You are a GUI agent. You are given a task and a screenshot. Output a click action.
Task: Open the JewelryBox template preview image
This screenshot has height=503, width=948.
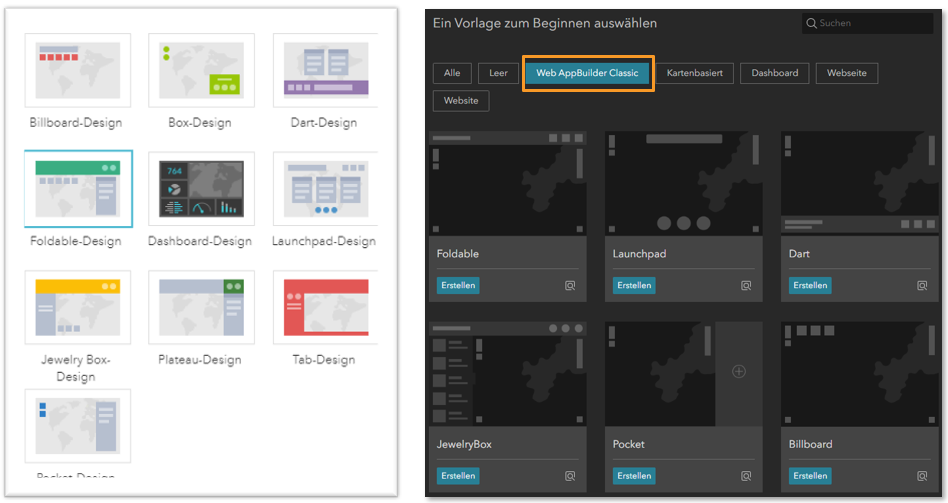click(508, 374)
